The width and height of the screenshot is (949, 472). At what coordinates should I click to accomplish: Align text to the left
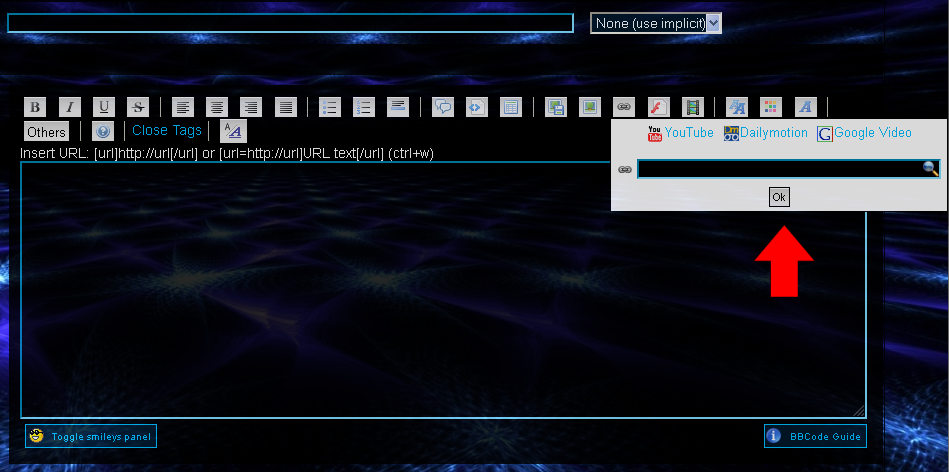tap(183, 108)
